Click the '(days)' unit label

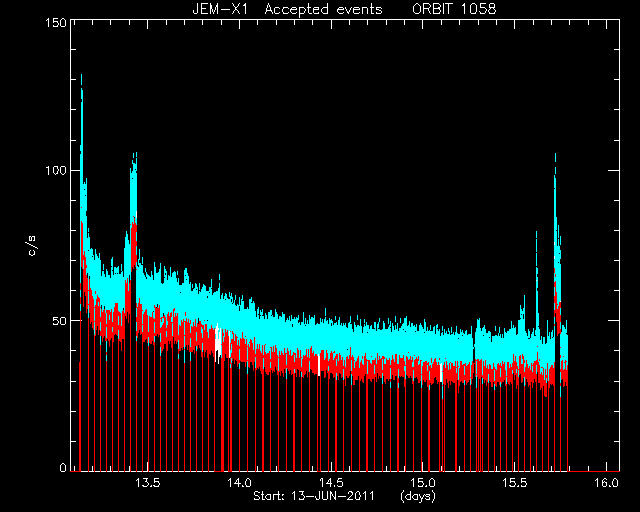click(x=418, y=496)
